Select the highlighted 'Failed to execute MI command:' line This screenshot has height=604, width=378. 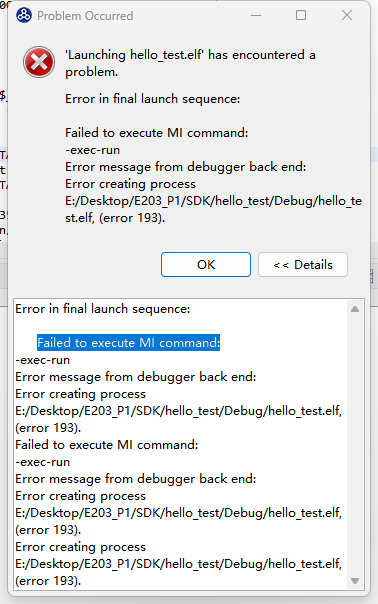tap(128, 342)
